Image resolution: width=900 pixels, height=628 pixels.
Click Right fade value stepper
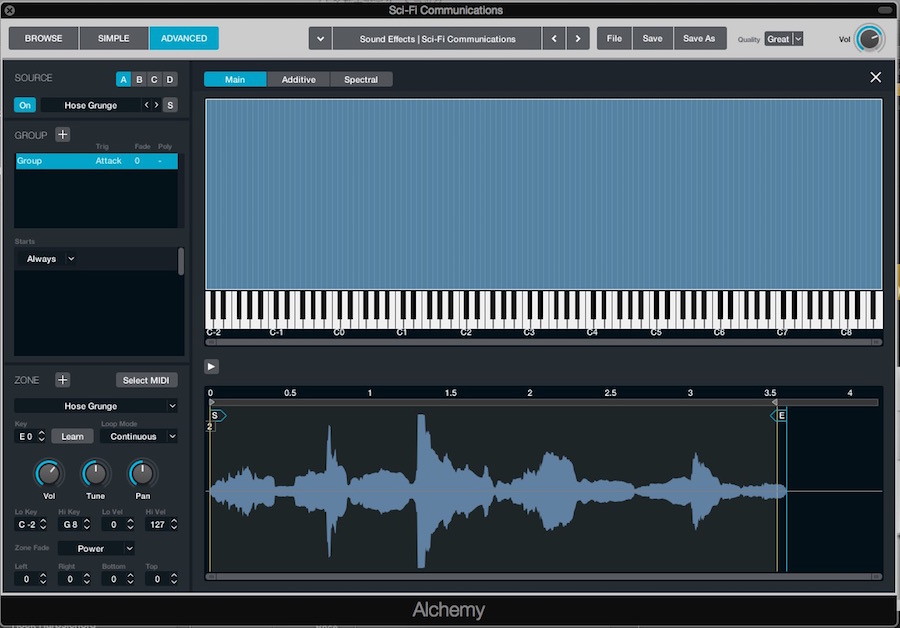coord(87,579)
